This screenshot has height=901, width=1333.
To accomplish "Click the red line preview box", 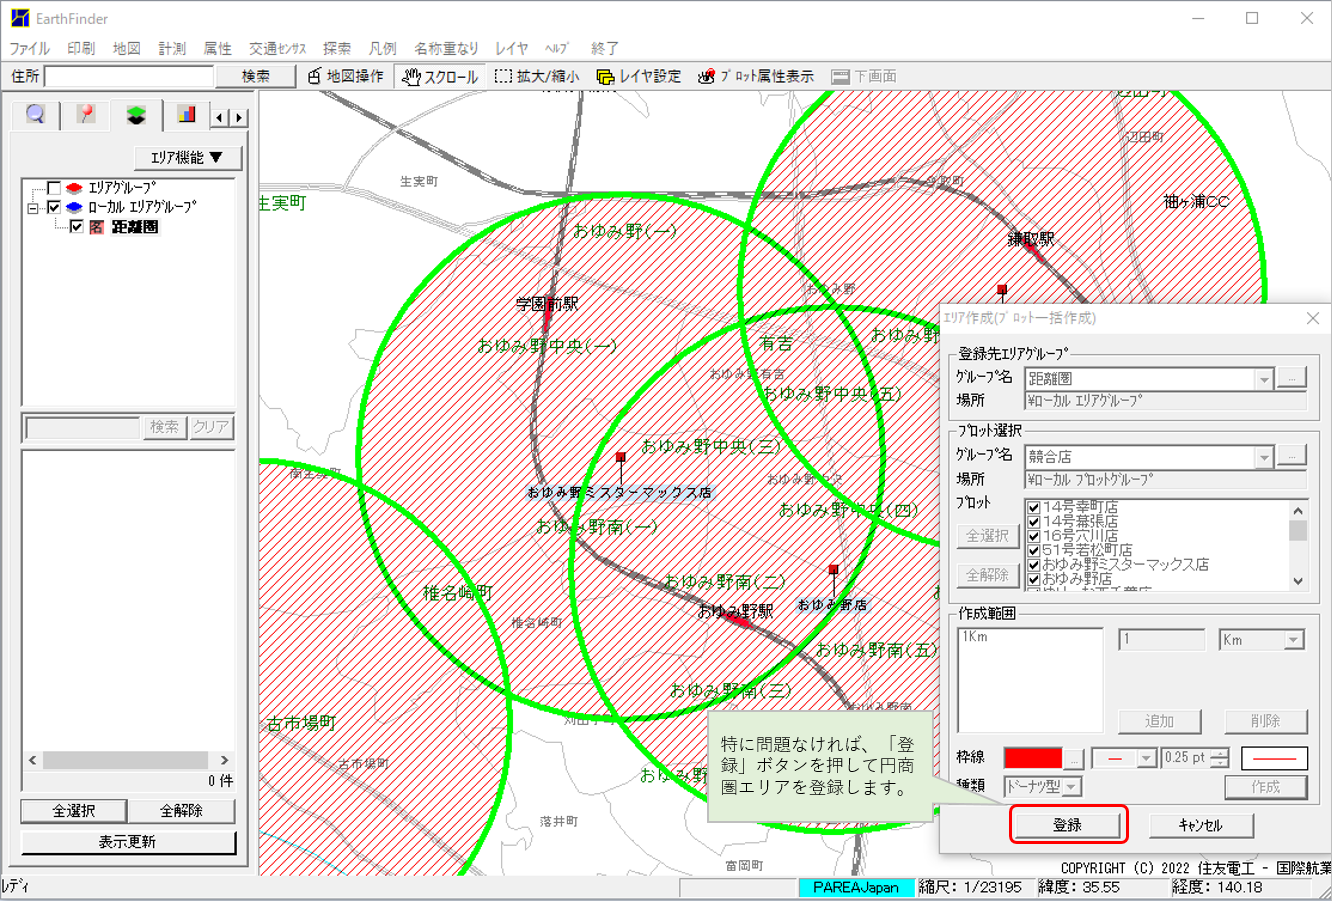I will point(1274,759).
